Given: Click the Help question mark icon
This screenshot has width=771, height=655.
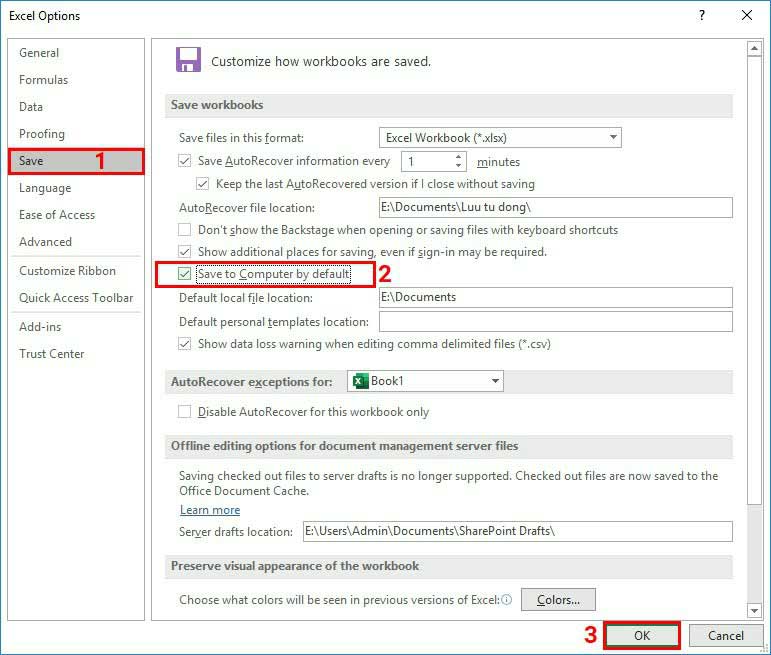Looking at the screenshot, I should pyautogui.click(x=702, y=15).
